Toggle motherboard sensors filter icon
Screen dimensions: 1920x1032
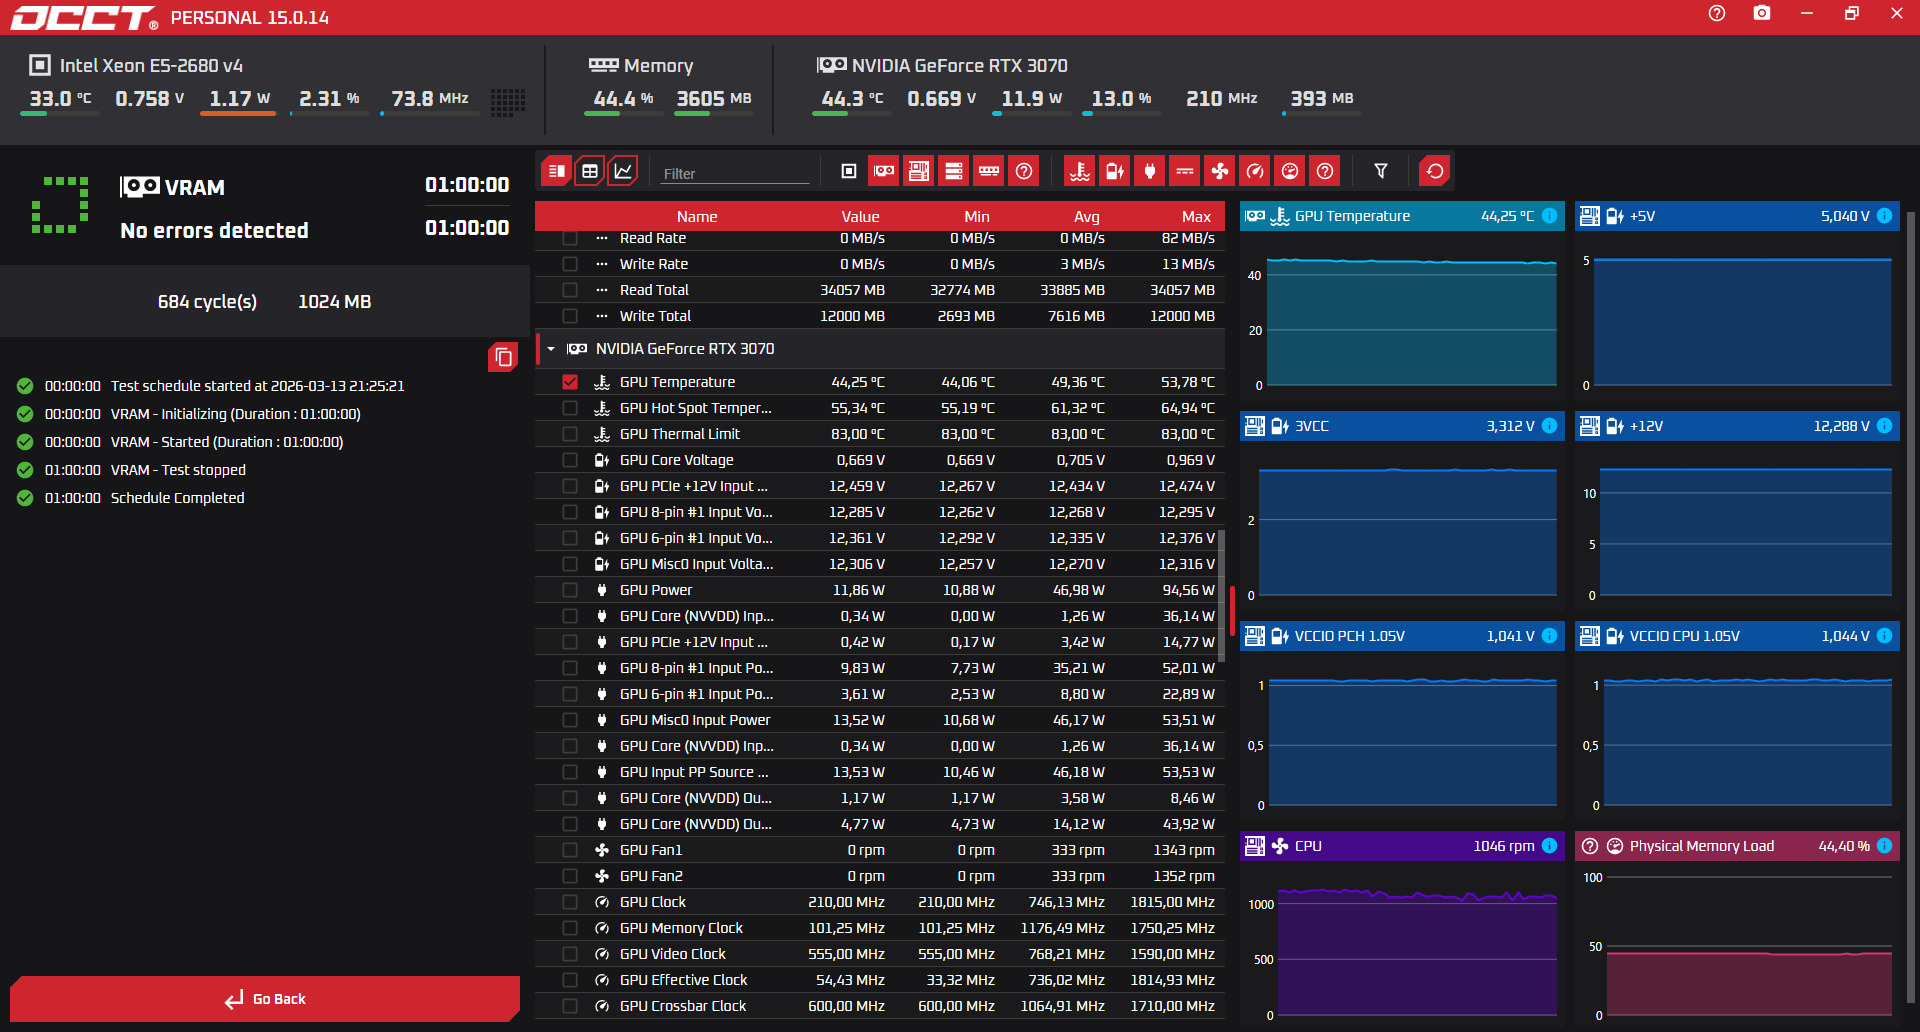click(x=919, y=171)
